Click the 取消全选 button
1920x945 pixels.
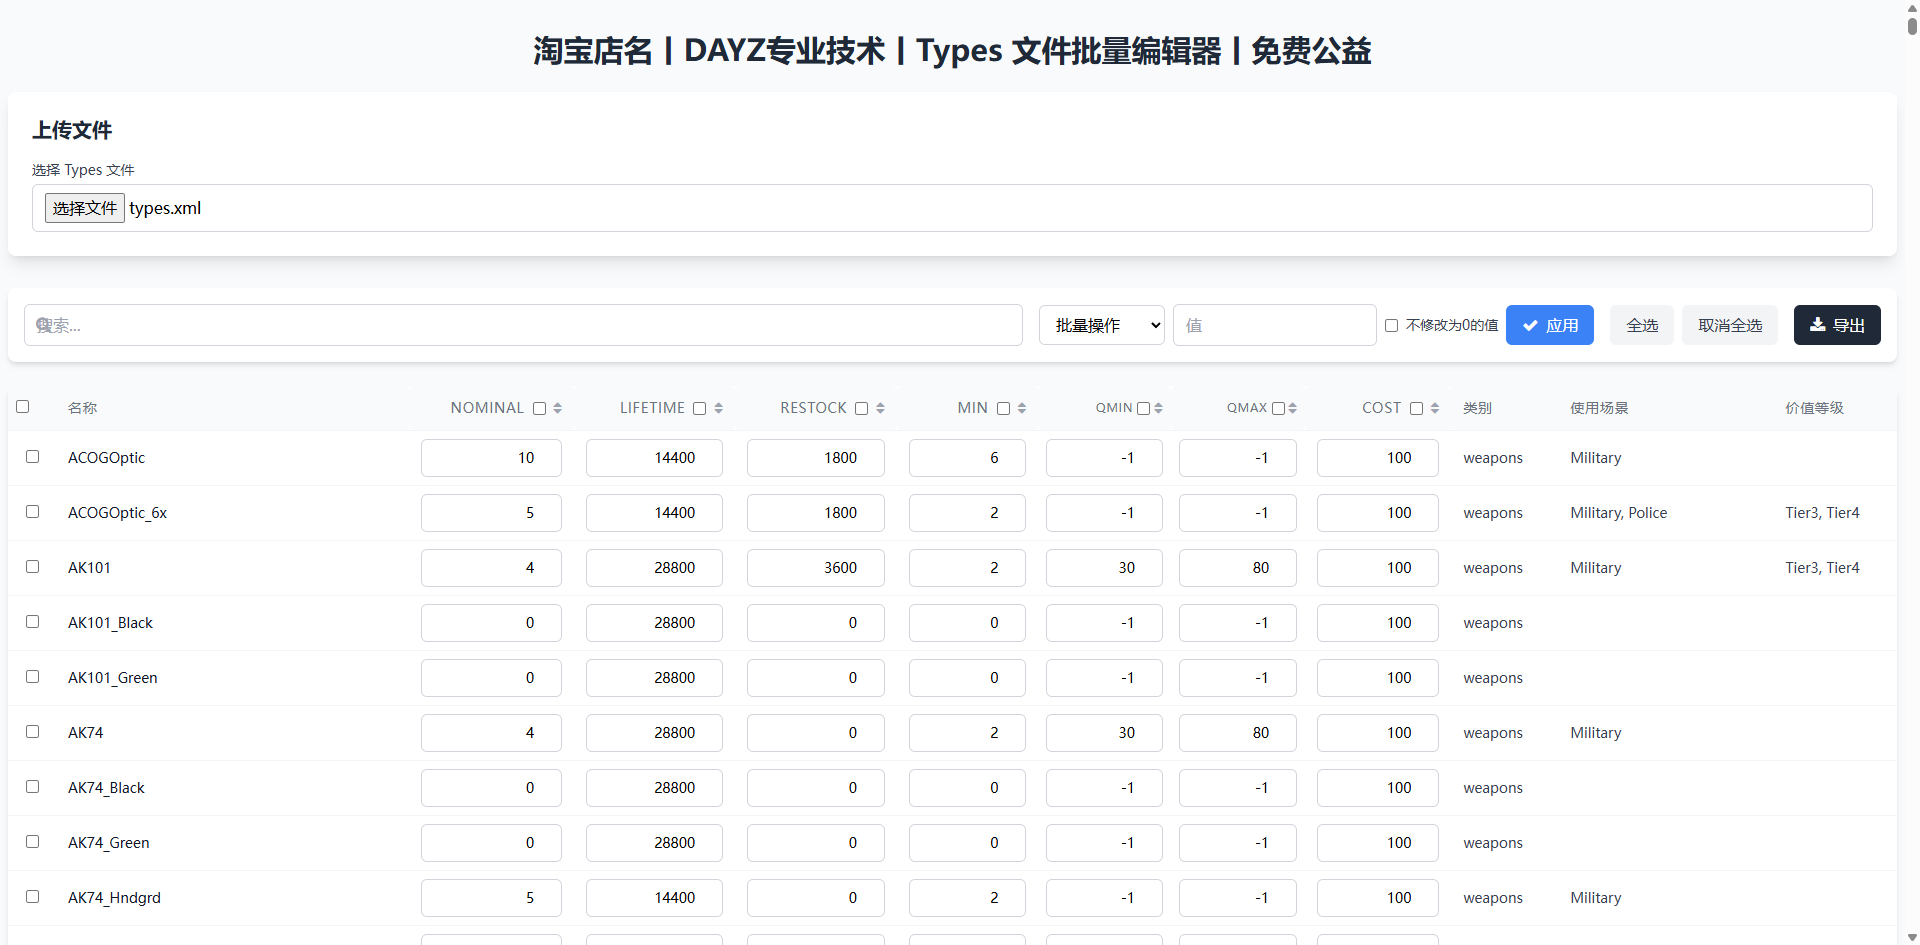point(1730,325)
